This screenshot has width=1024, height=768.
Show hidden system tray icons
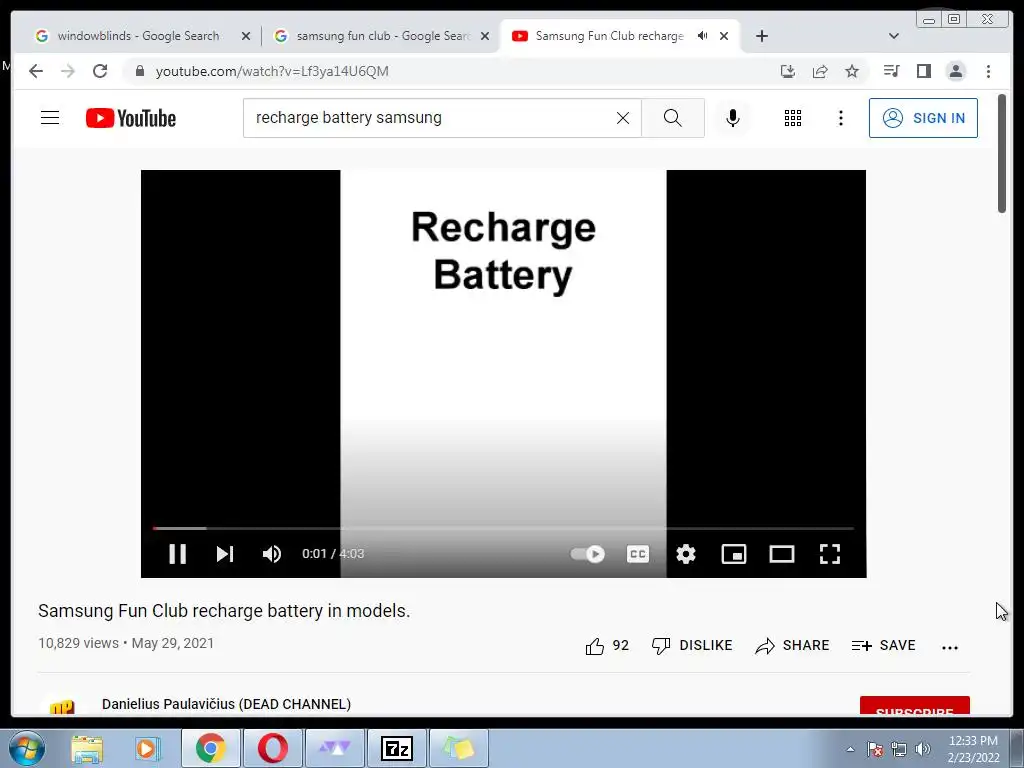850,749
